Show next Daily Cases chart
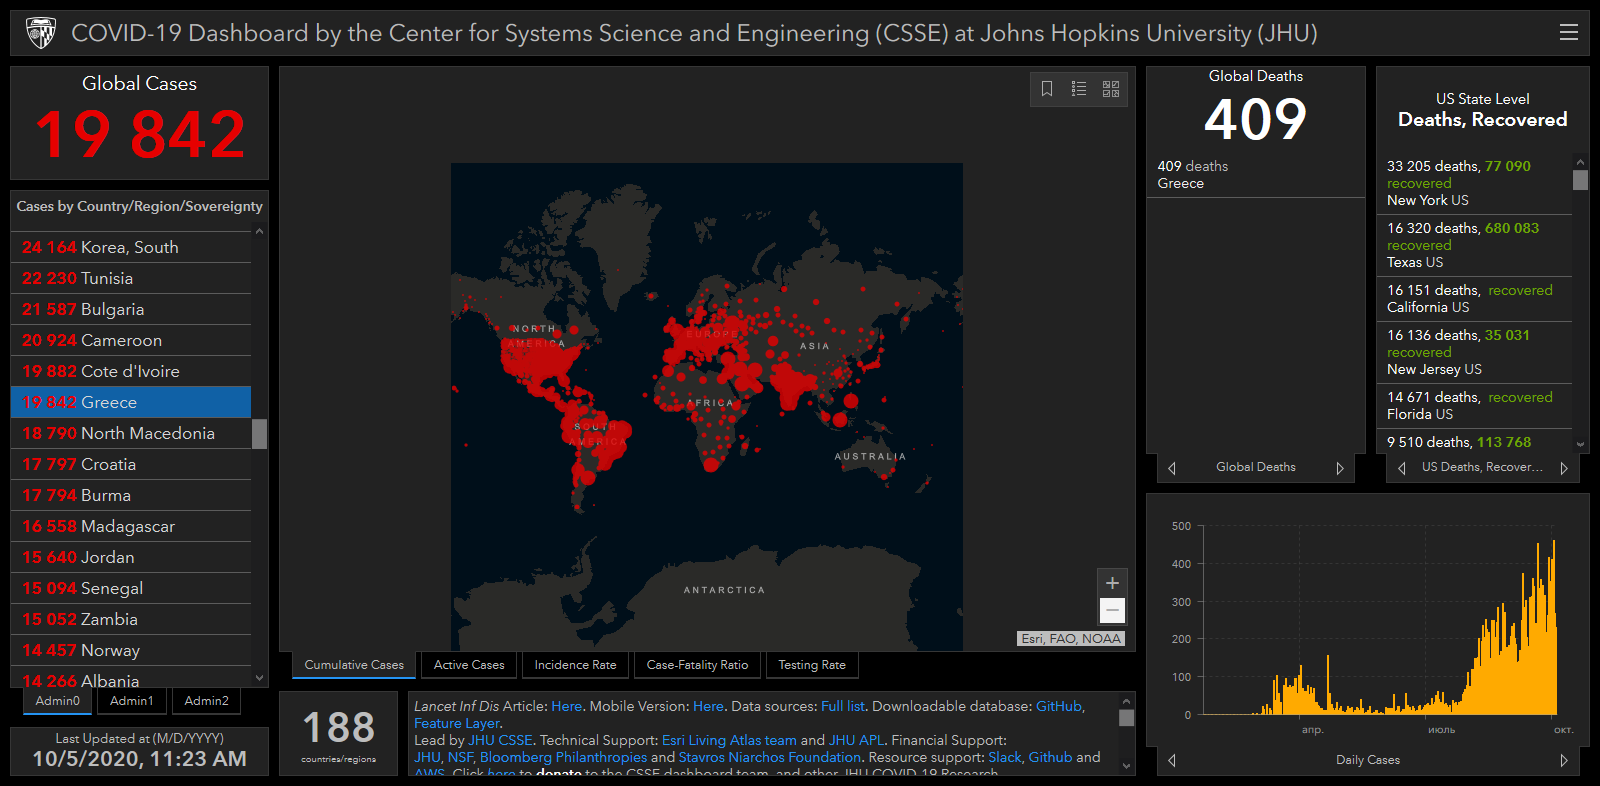Screen dimensions: 1600x786 click(x=1564, y=760)
